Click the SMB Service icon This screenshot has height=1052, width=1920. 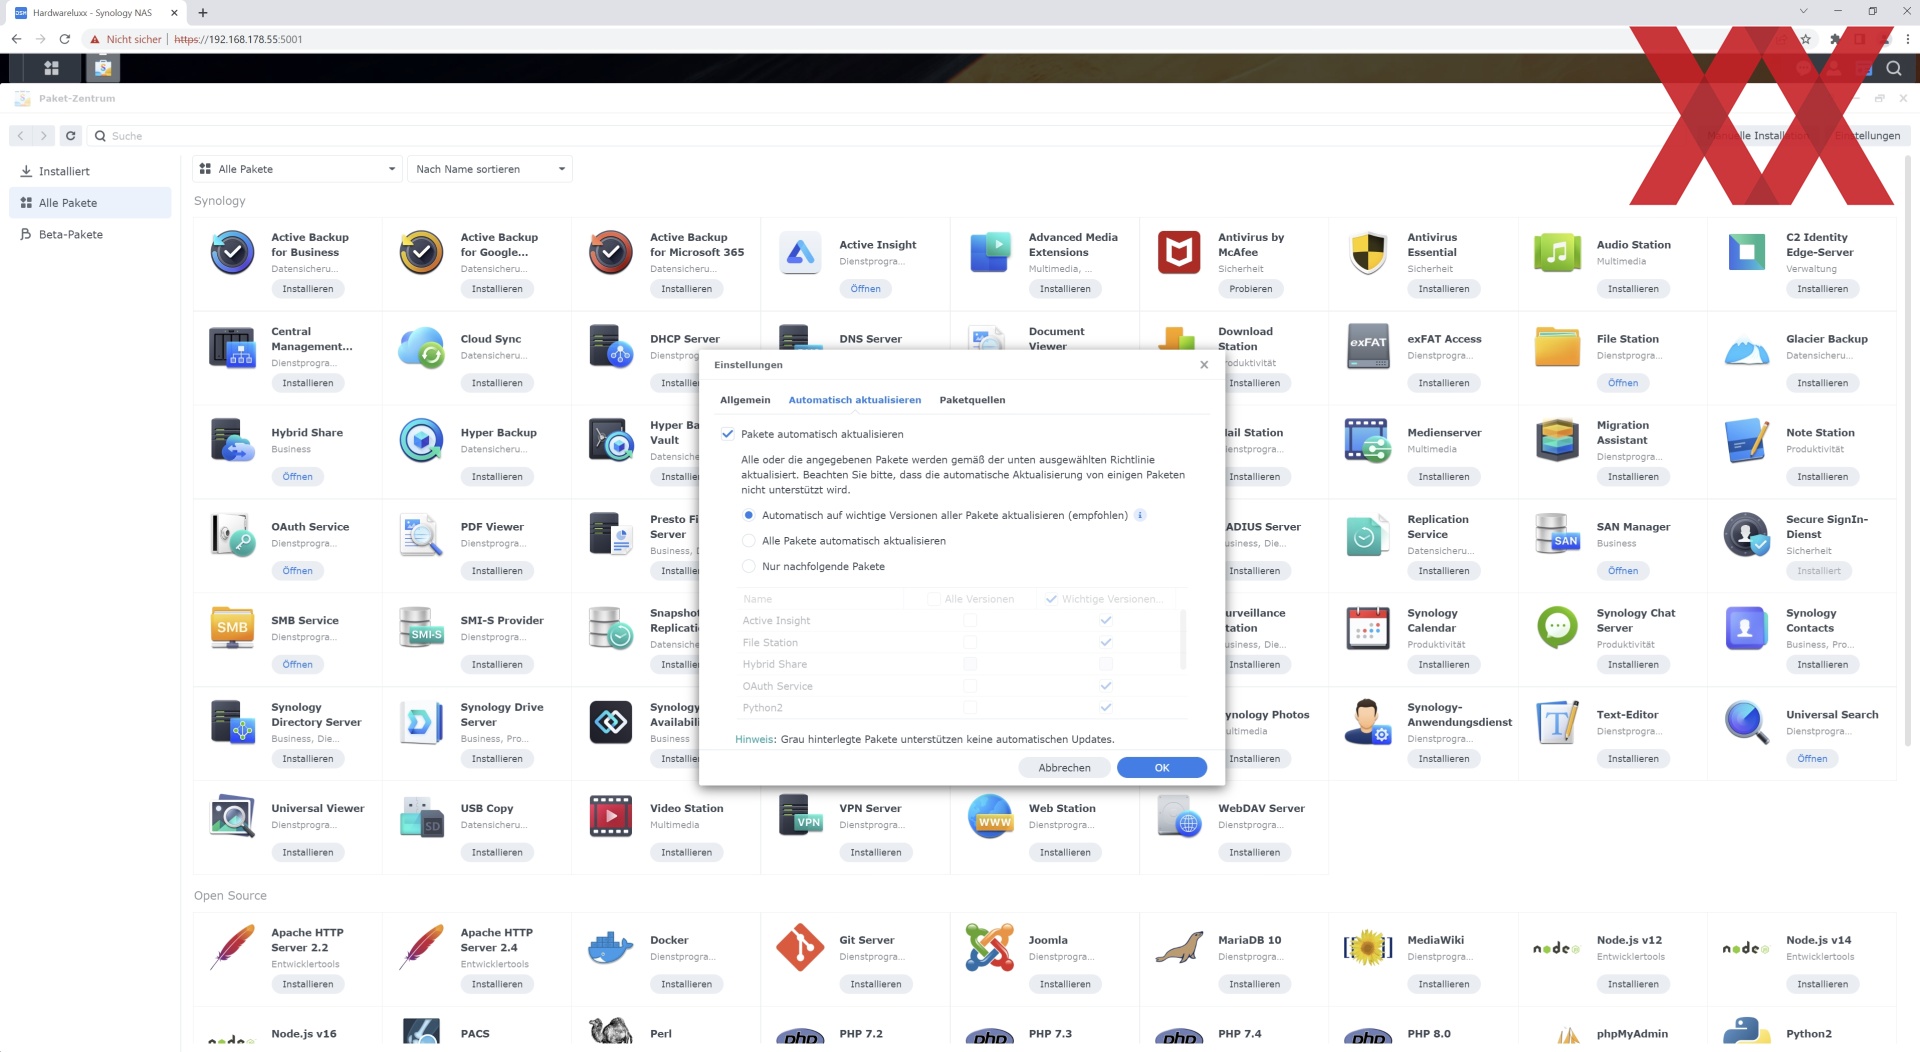click(232, 628)
